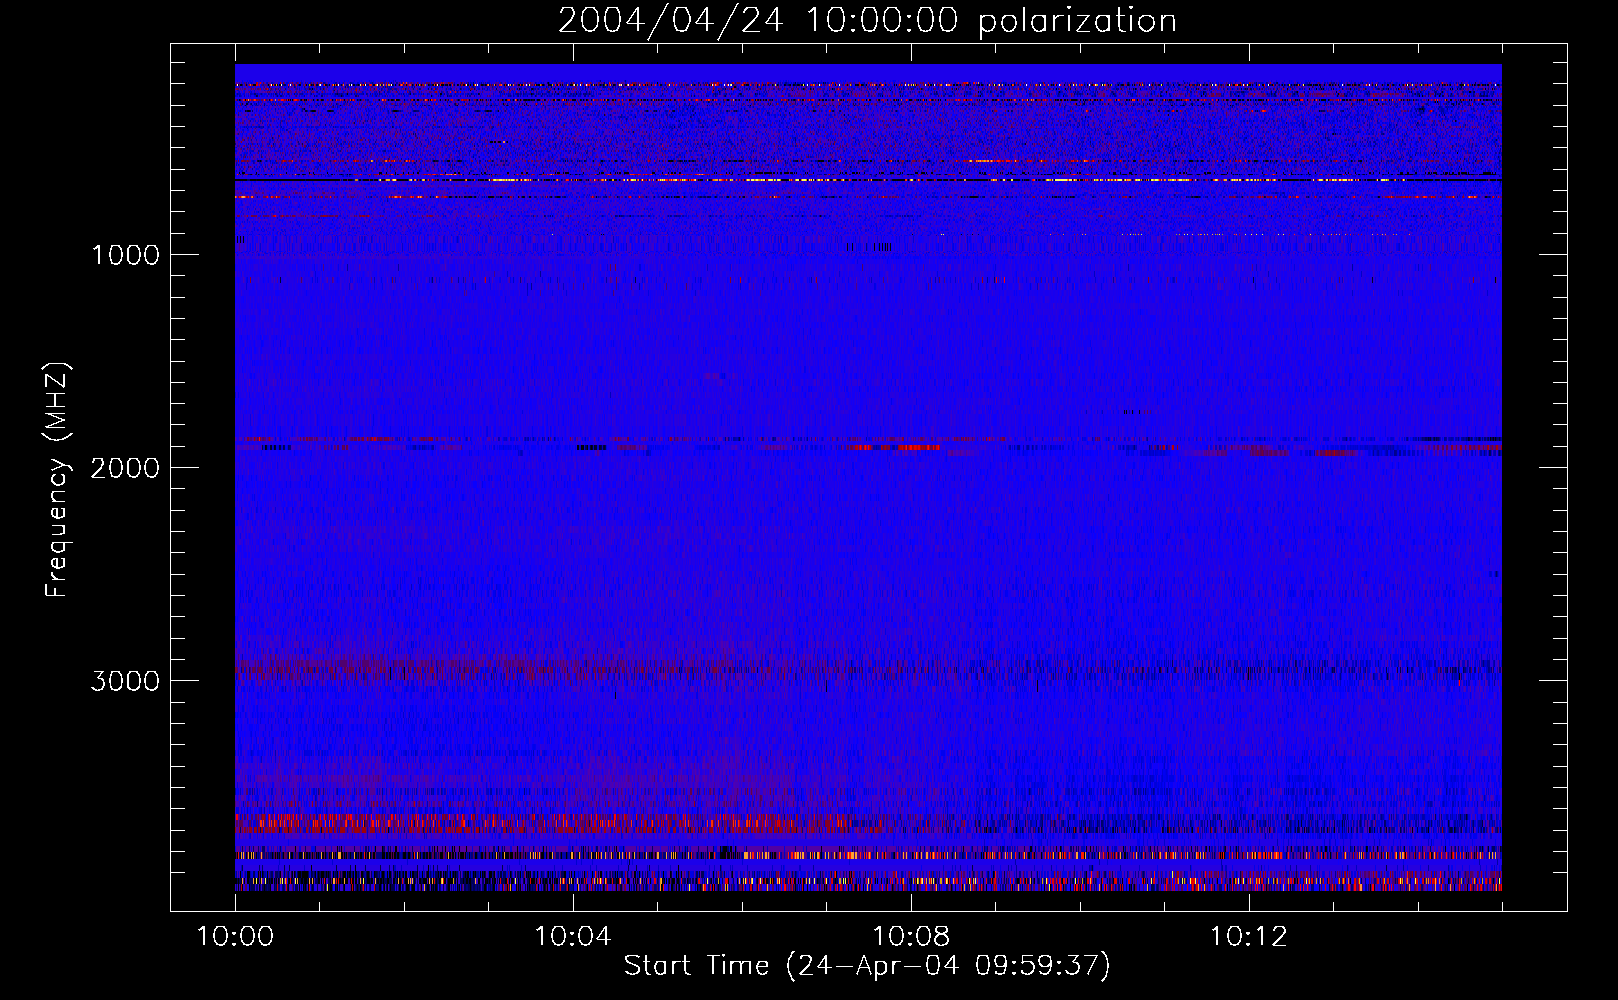Click the plot title '2004/04/24 10:00:00 polarization'
Image resolution: width=1618 pixels, height=1000 pixels.
point(867,21)
